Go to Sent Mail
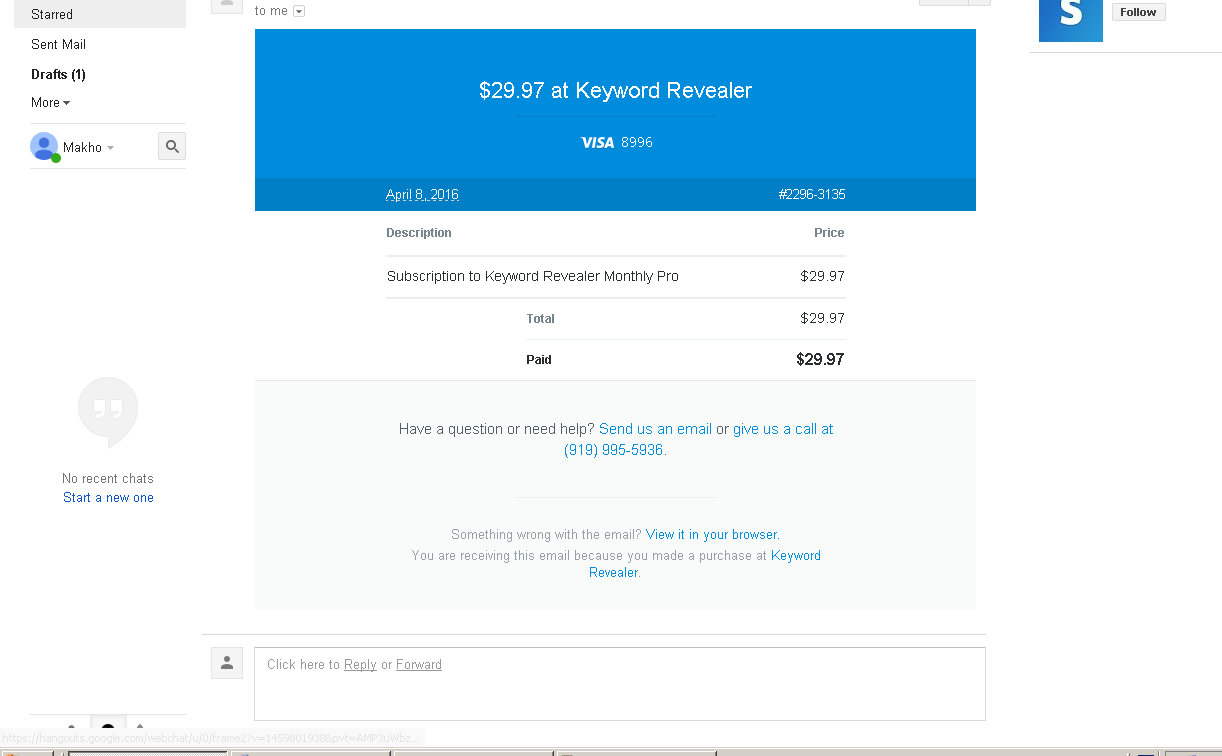Screen dimensions: 1222x756 coord(58,44)
